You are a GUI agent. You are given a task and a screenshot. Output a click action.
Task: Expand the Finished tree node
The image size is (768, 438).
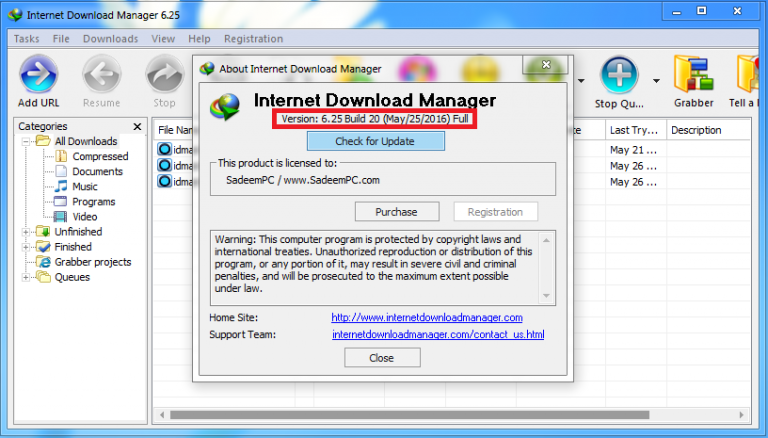click(x=25, y=247)
